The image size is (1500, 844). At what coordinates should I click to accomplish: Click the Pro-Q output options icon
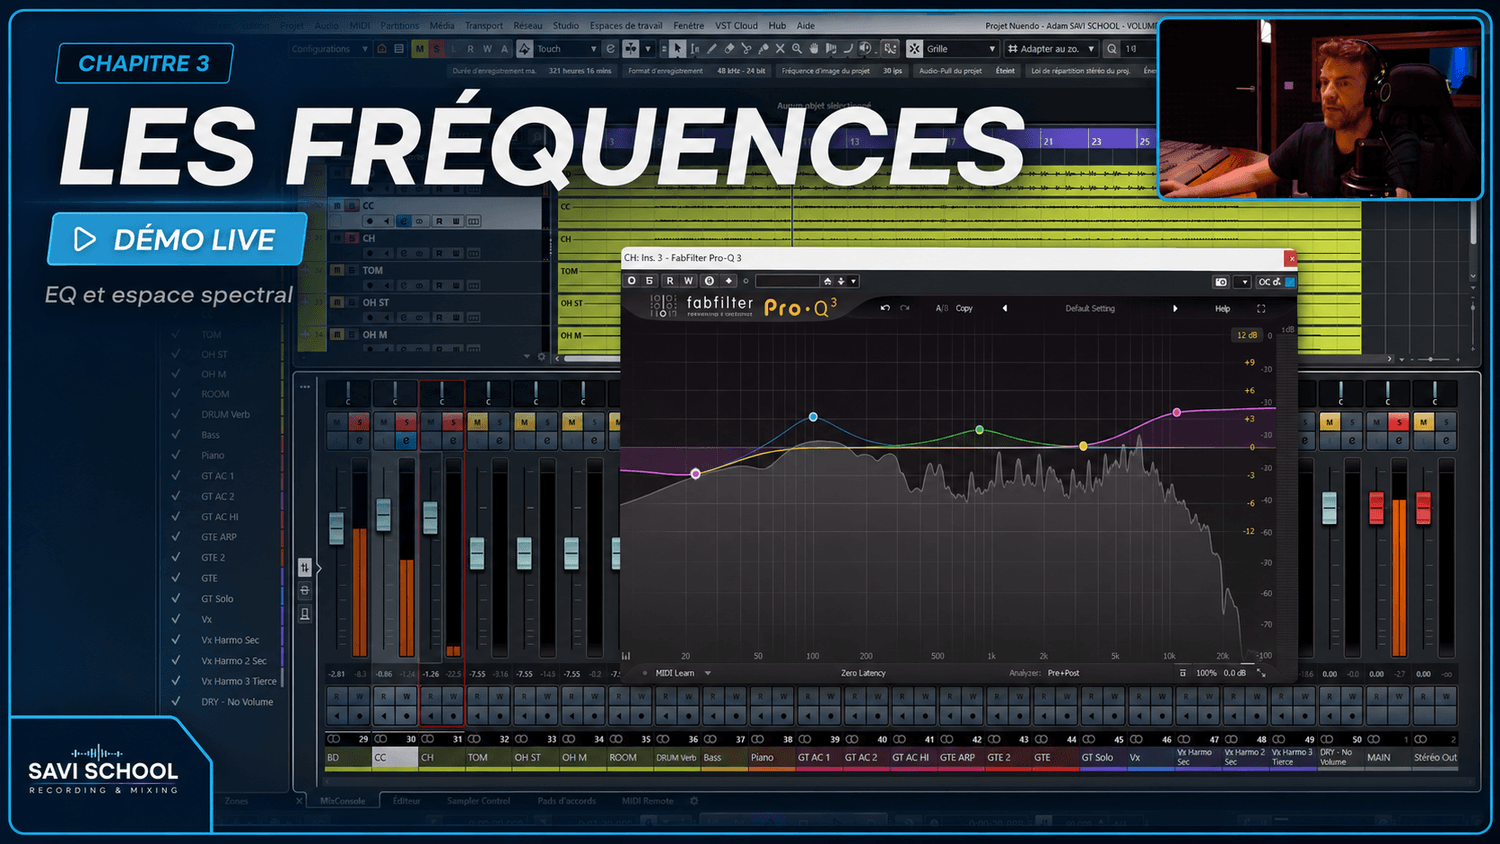1183,673
